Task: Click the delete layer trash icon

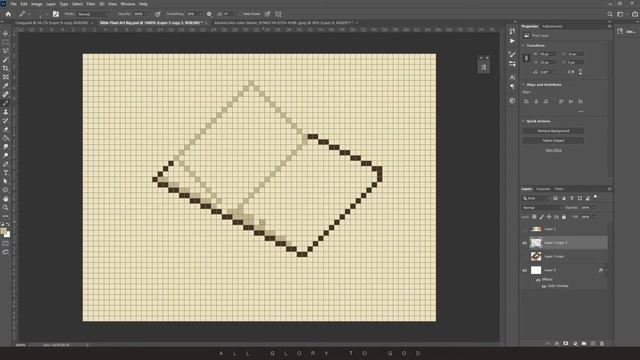Action: click(x=602, y=344)
